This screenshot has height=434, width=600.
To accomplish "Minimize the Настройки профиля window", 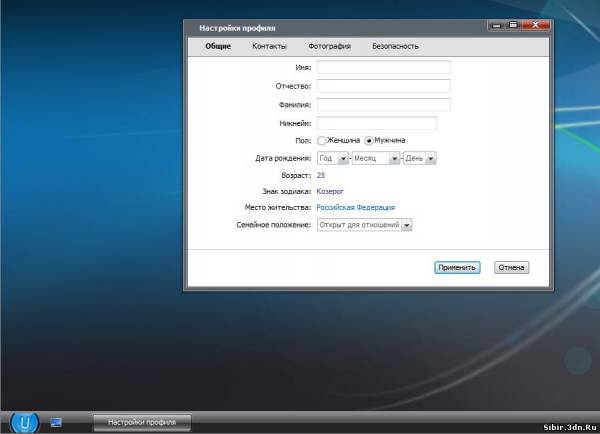I will click(495, 27).
